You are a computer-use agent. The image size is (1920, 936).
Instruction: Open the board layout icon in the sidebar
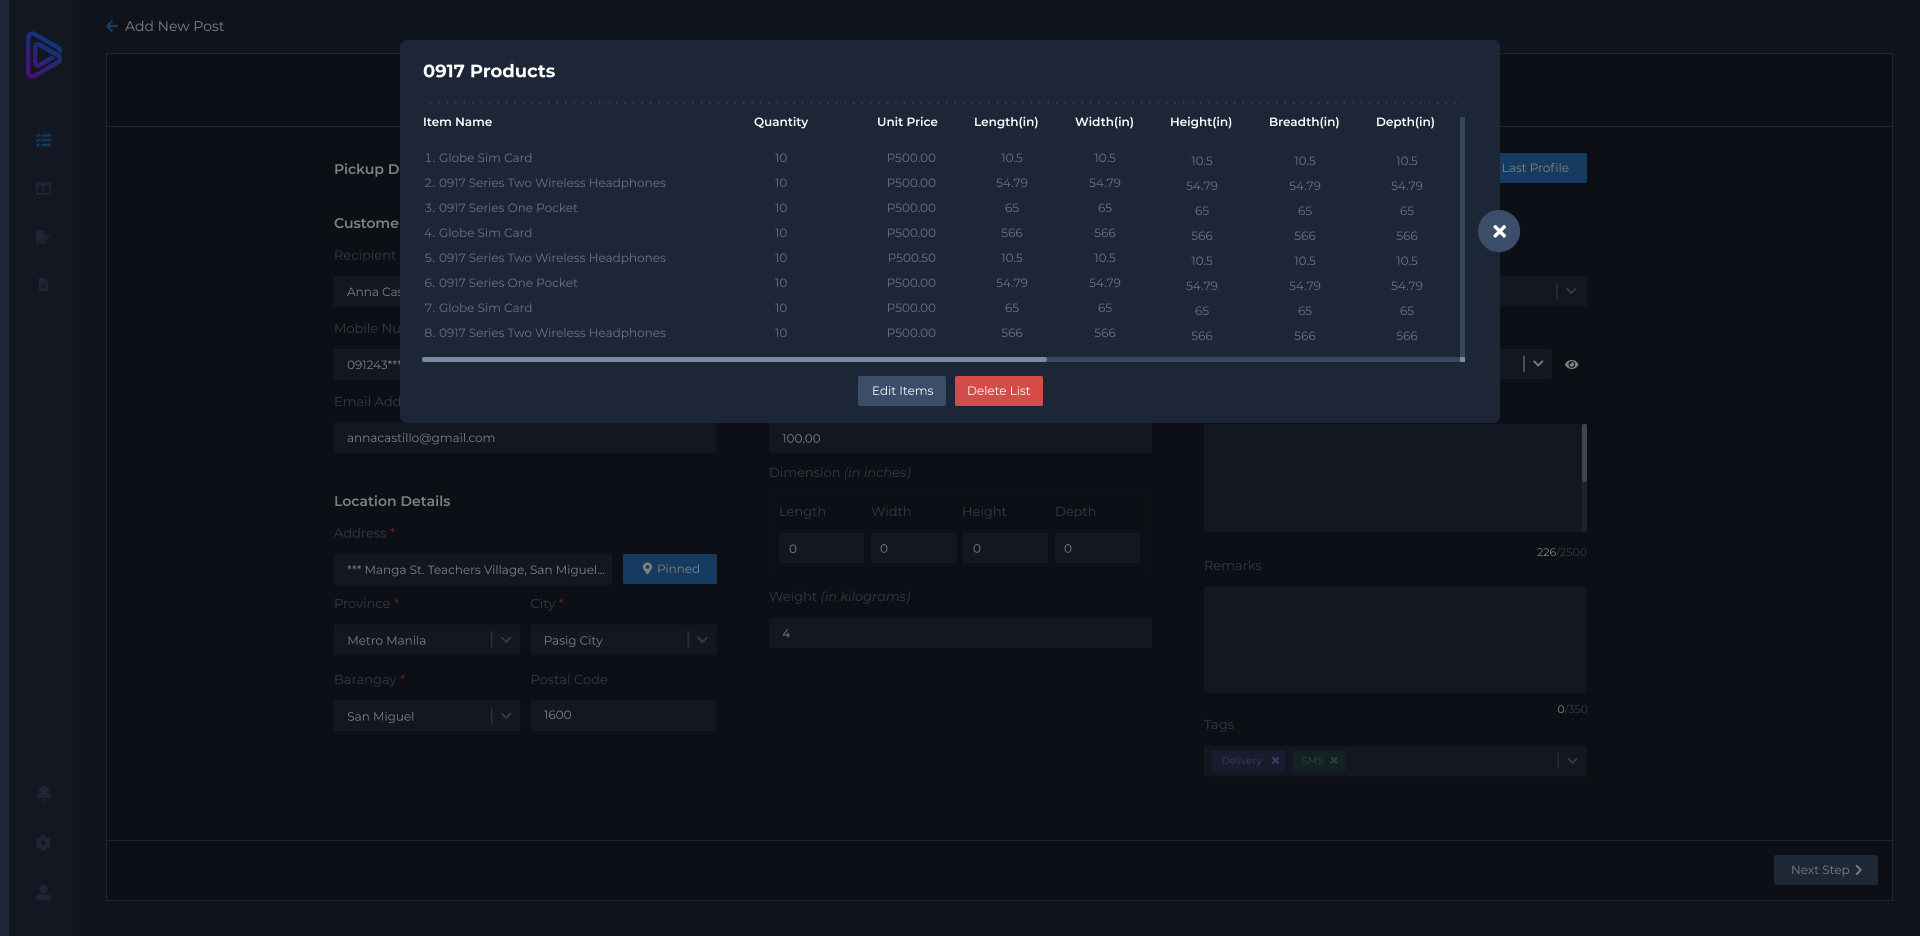pyautogui.click(x=44, y=189)
